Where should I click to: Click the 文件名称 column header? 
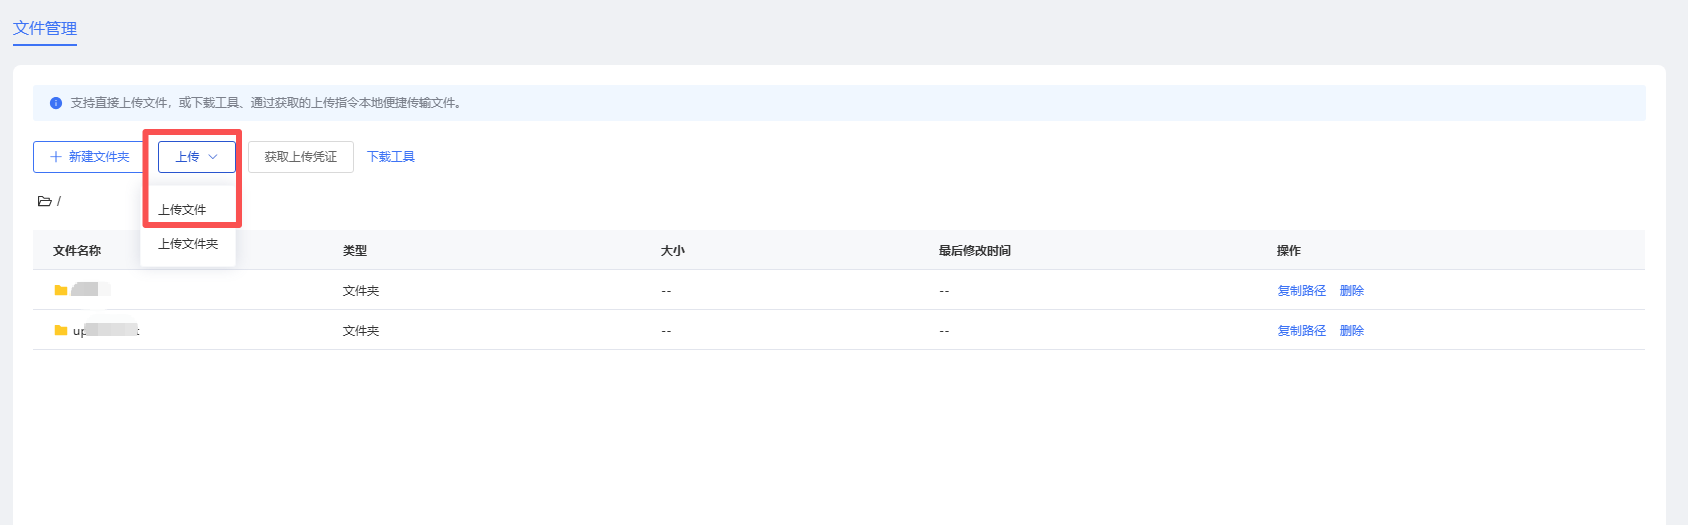click(77, 251)
